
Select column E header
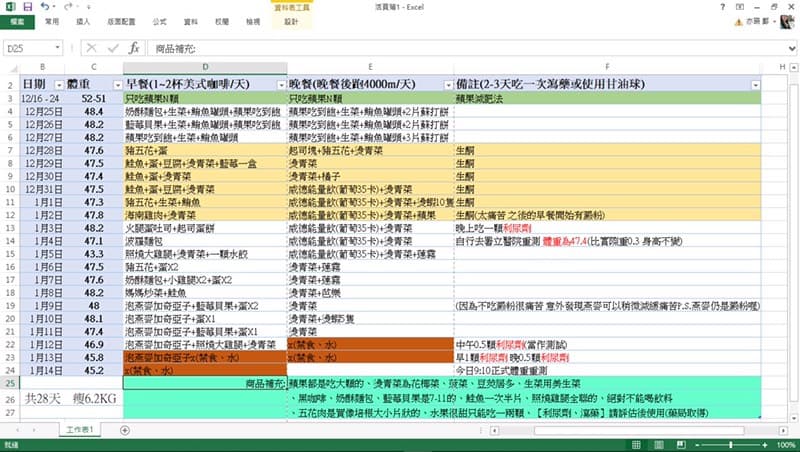point(370,67)
